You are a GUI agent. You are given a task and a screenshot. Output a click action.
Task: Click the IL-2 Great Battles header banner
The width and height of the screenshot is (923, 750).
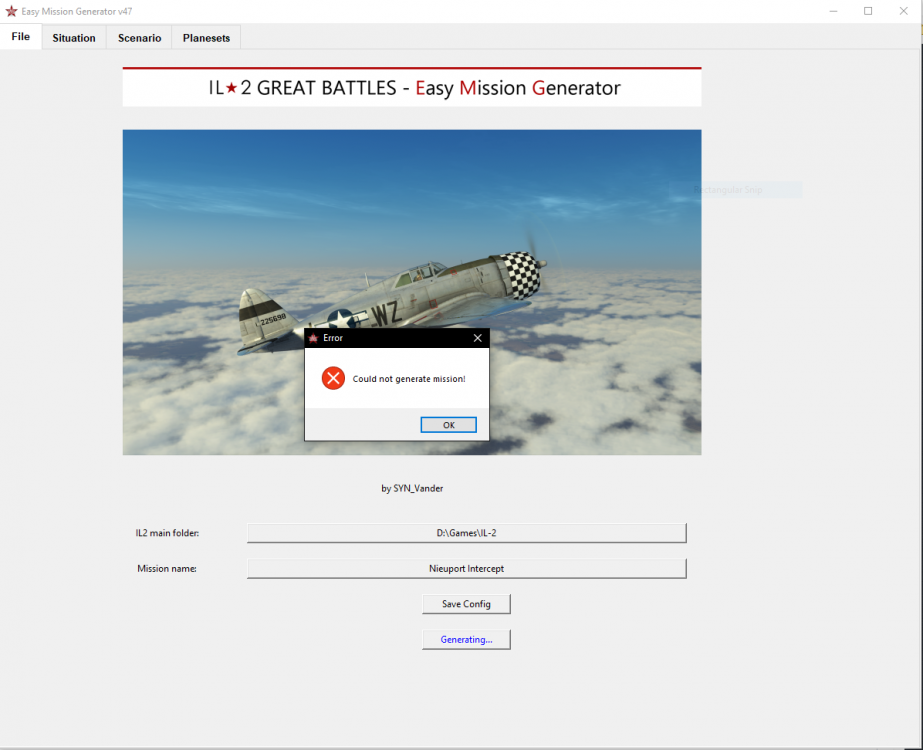(x=411, y=88)
